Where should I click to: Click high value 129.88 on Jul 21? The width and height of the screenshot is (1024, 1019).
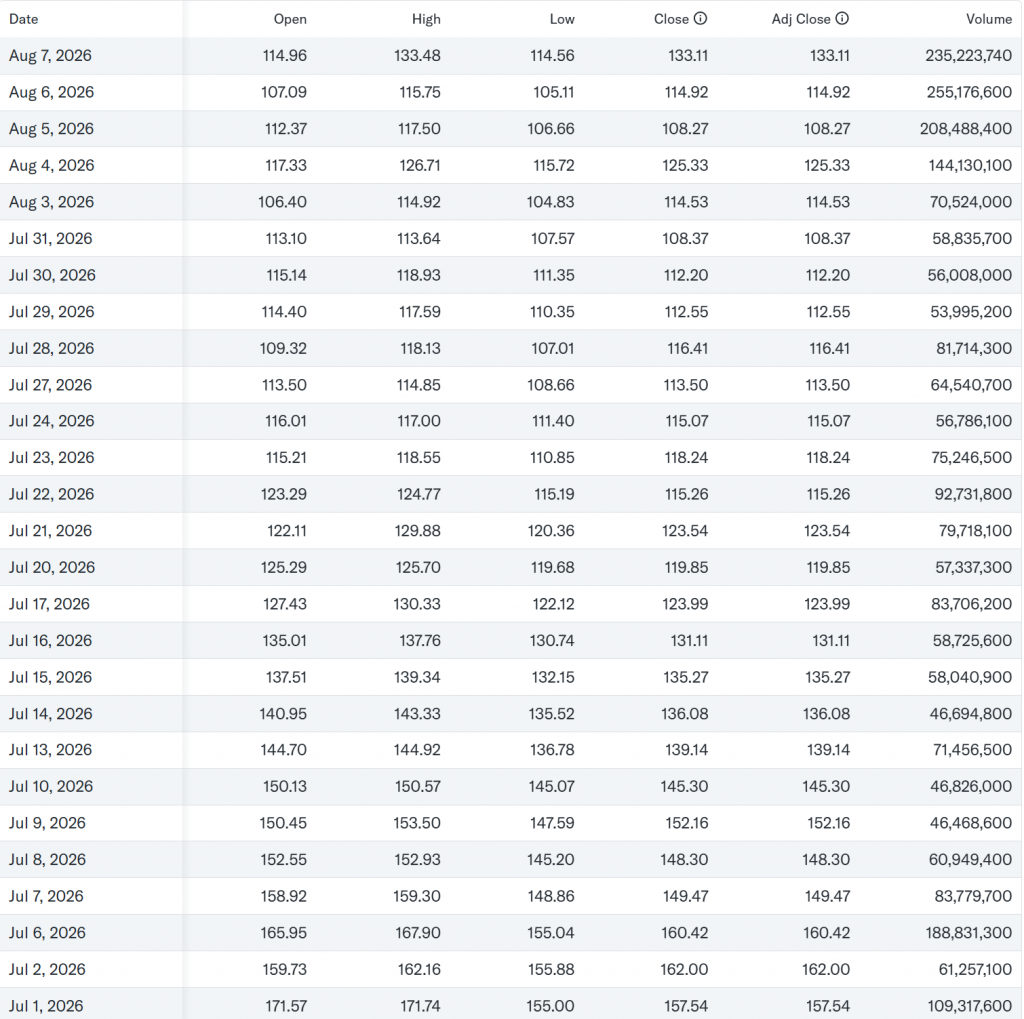417,530
